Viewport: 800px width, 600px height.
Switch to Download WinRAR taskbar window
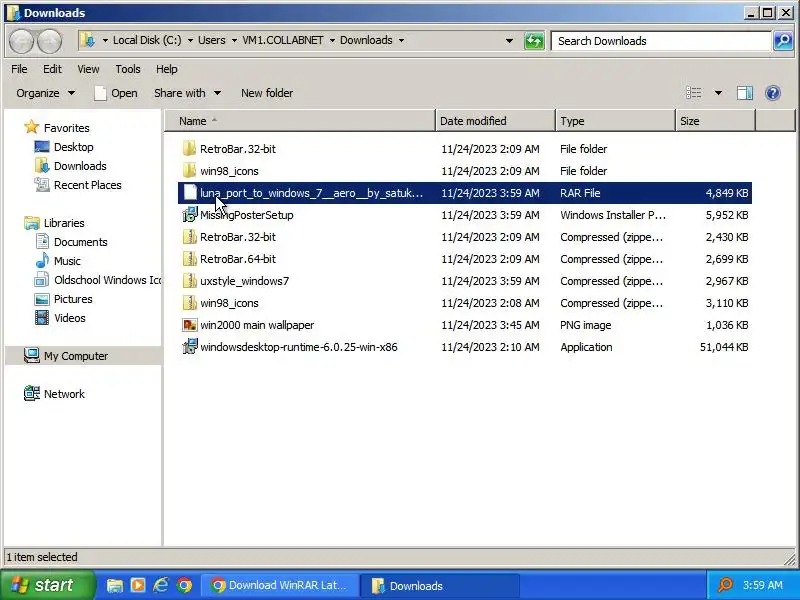pyautogui.click(x=280, y=585)
